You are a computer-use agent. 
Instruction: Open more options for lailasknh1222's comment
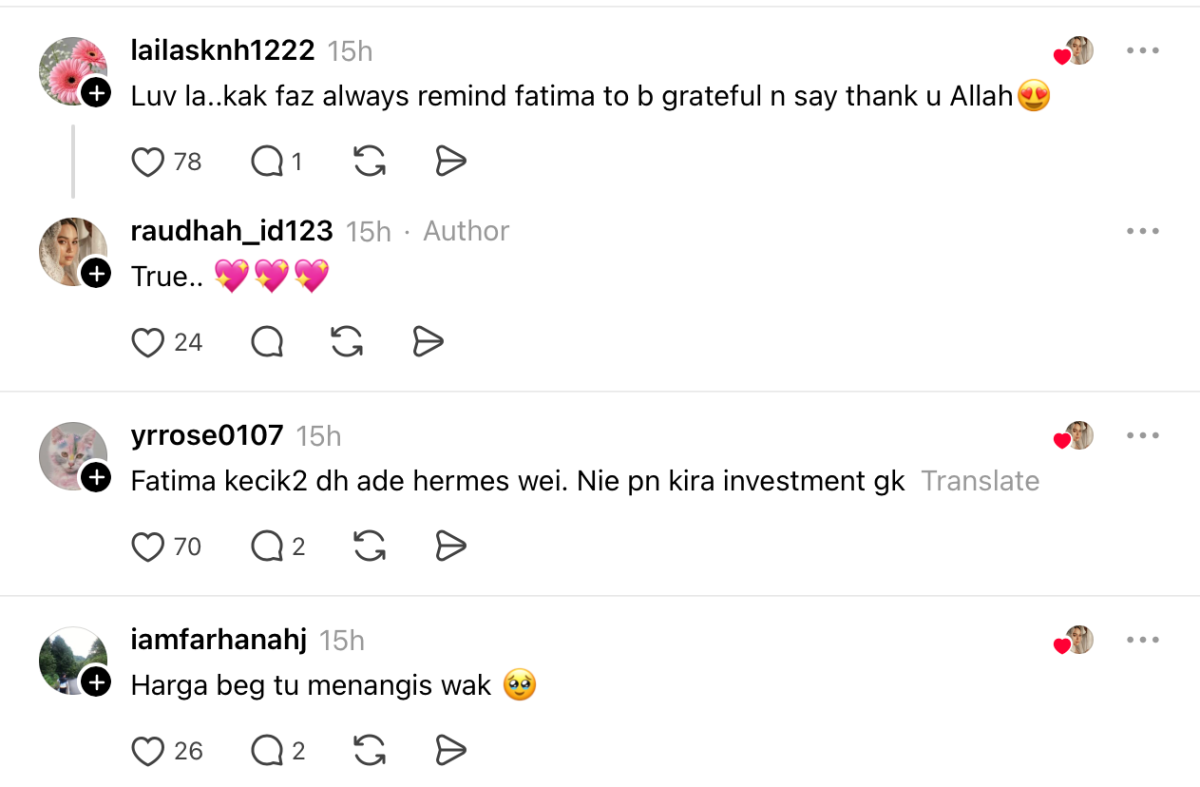click(x=1142, y=51)
